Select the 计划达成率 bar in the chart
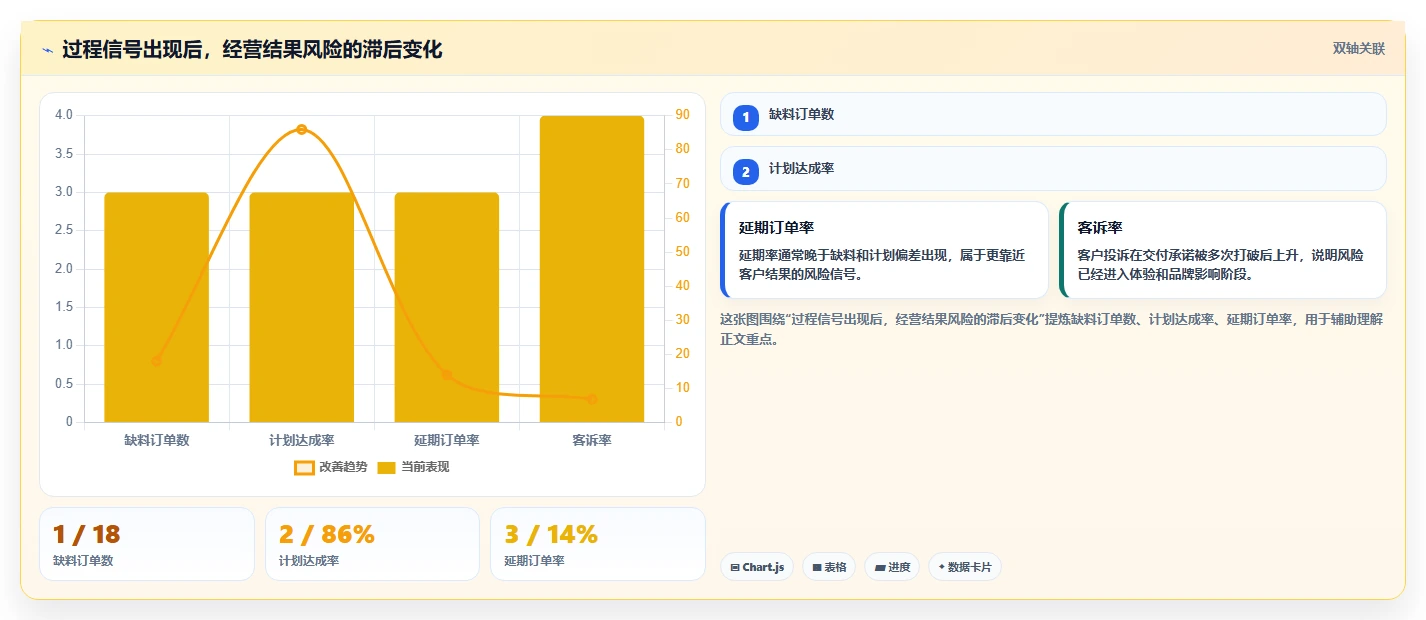 [x=302, y=307]
